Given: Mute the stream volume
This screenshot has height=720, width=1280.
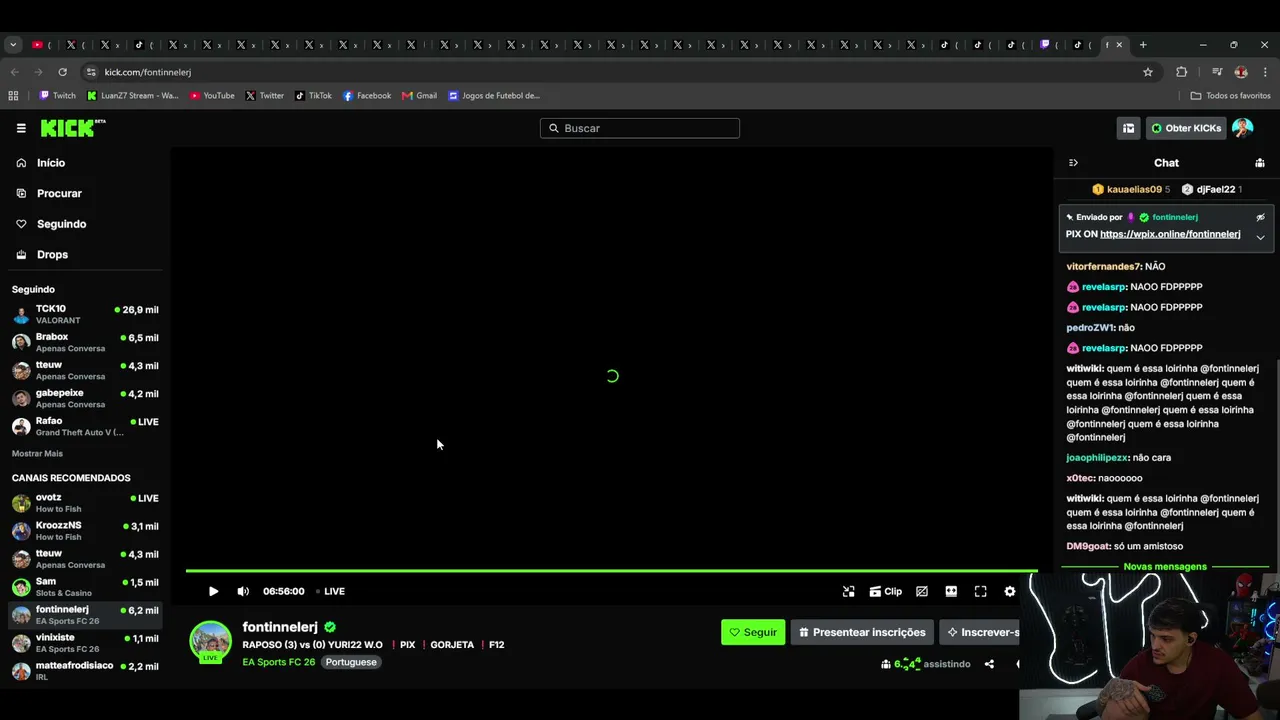Looking at the screenshot, I should tap(243, 591).
